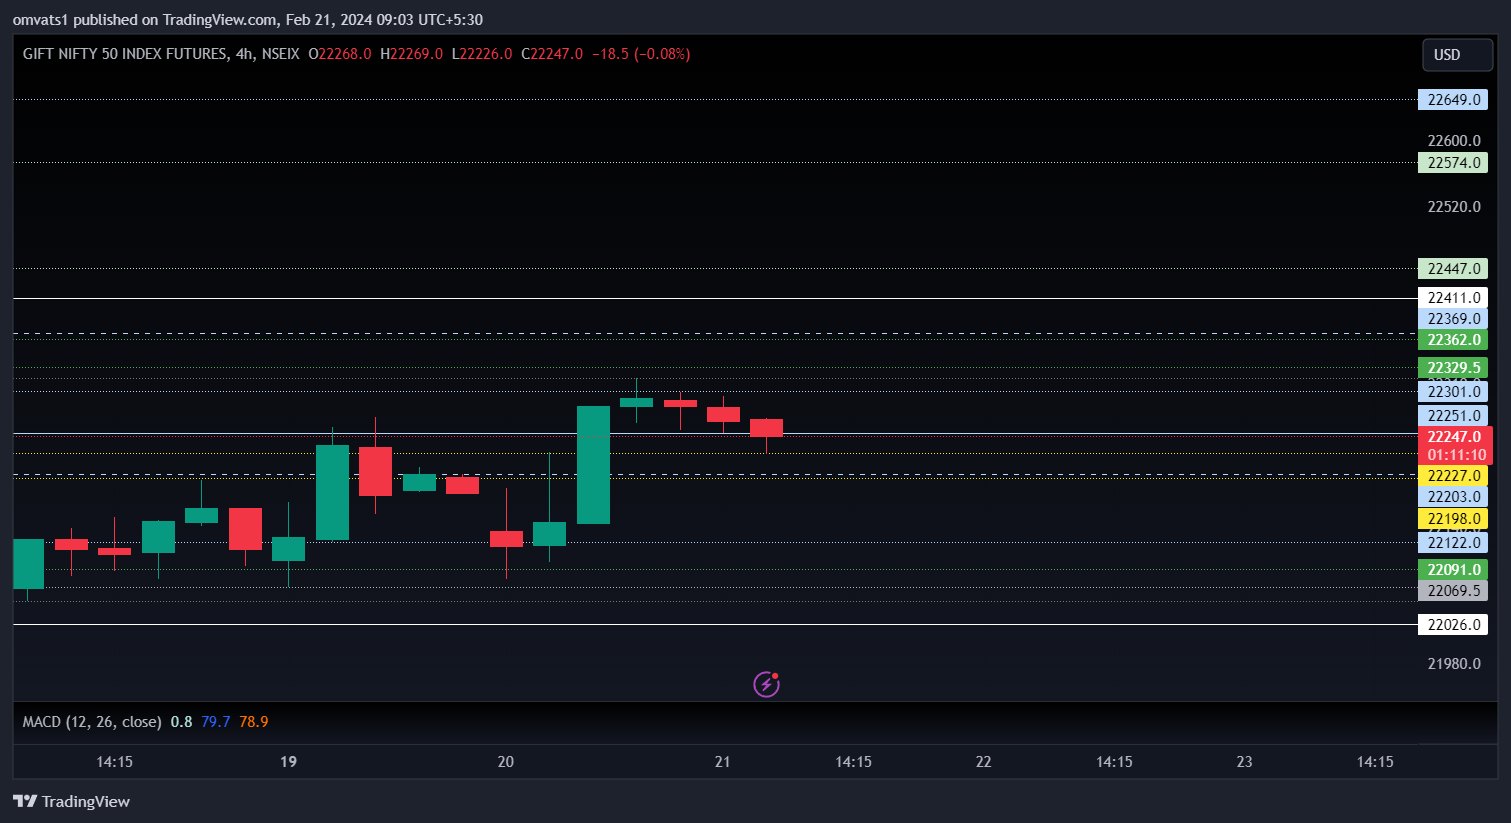The image size is (1511, 823).
Task: Click the large green candle after date 20
Action: point(593,465)
